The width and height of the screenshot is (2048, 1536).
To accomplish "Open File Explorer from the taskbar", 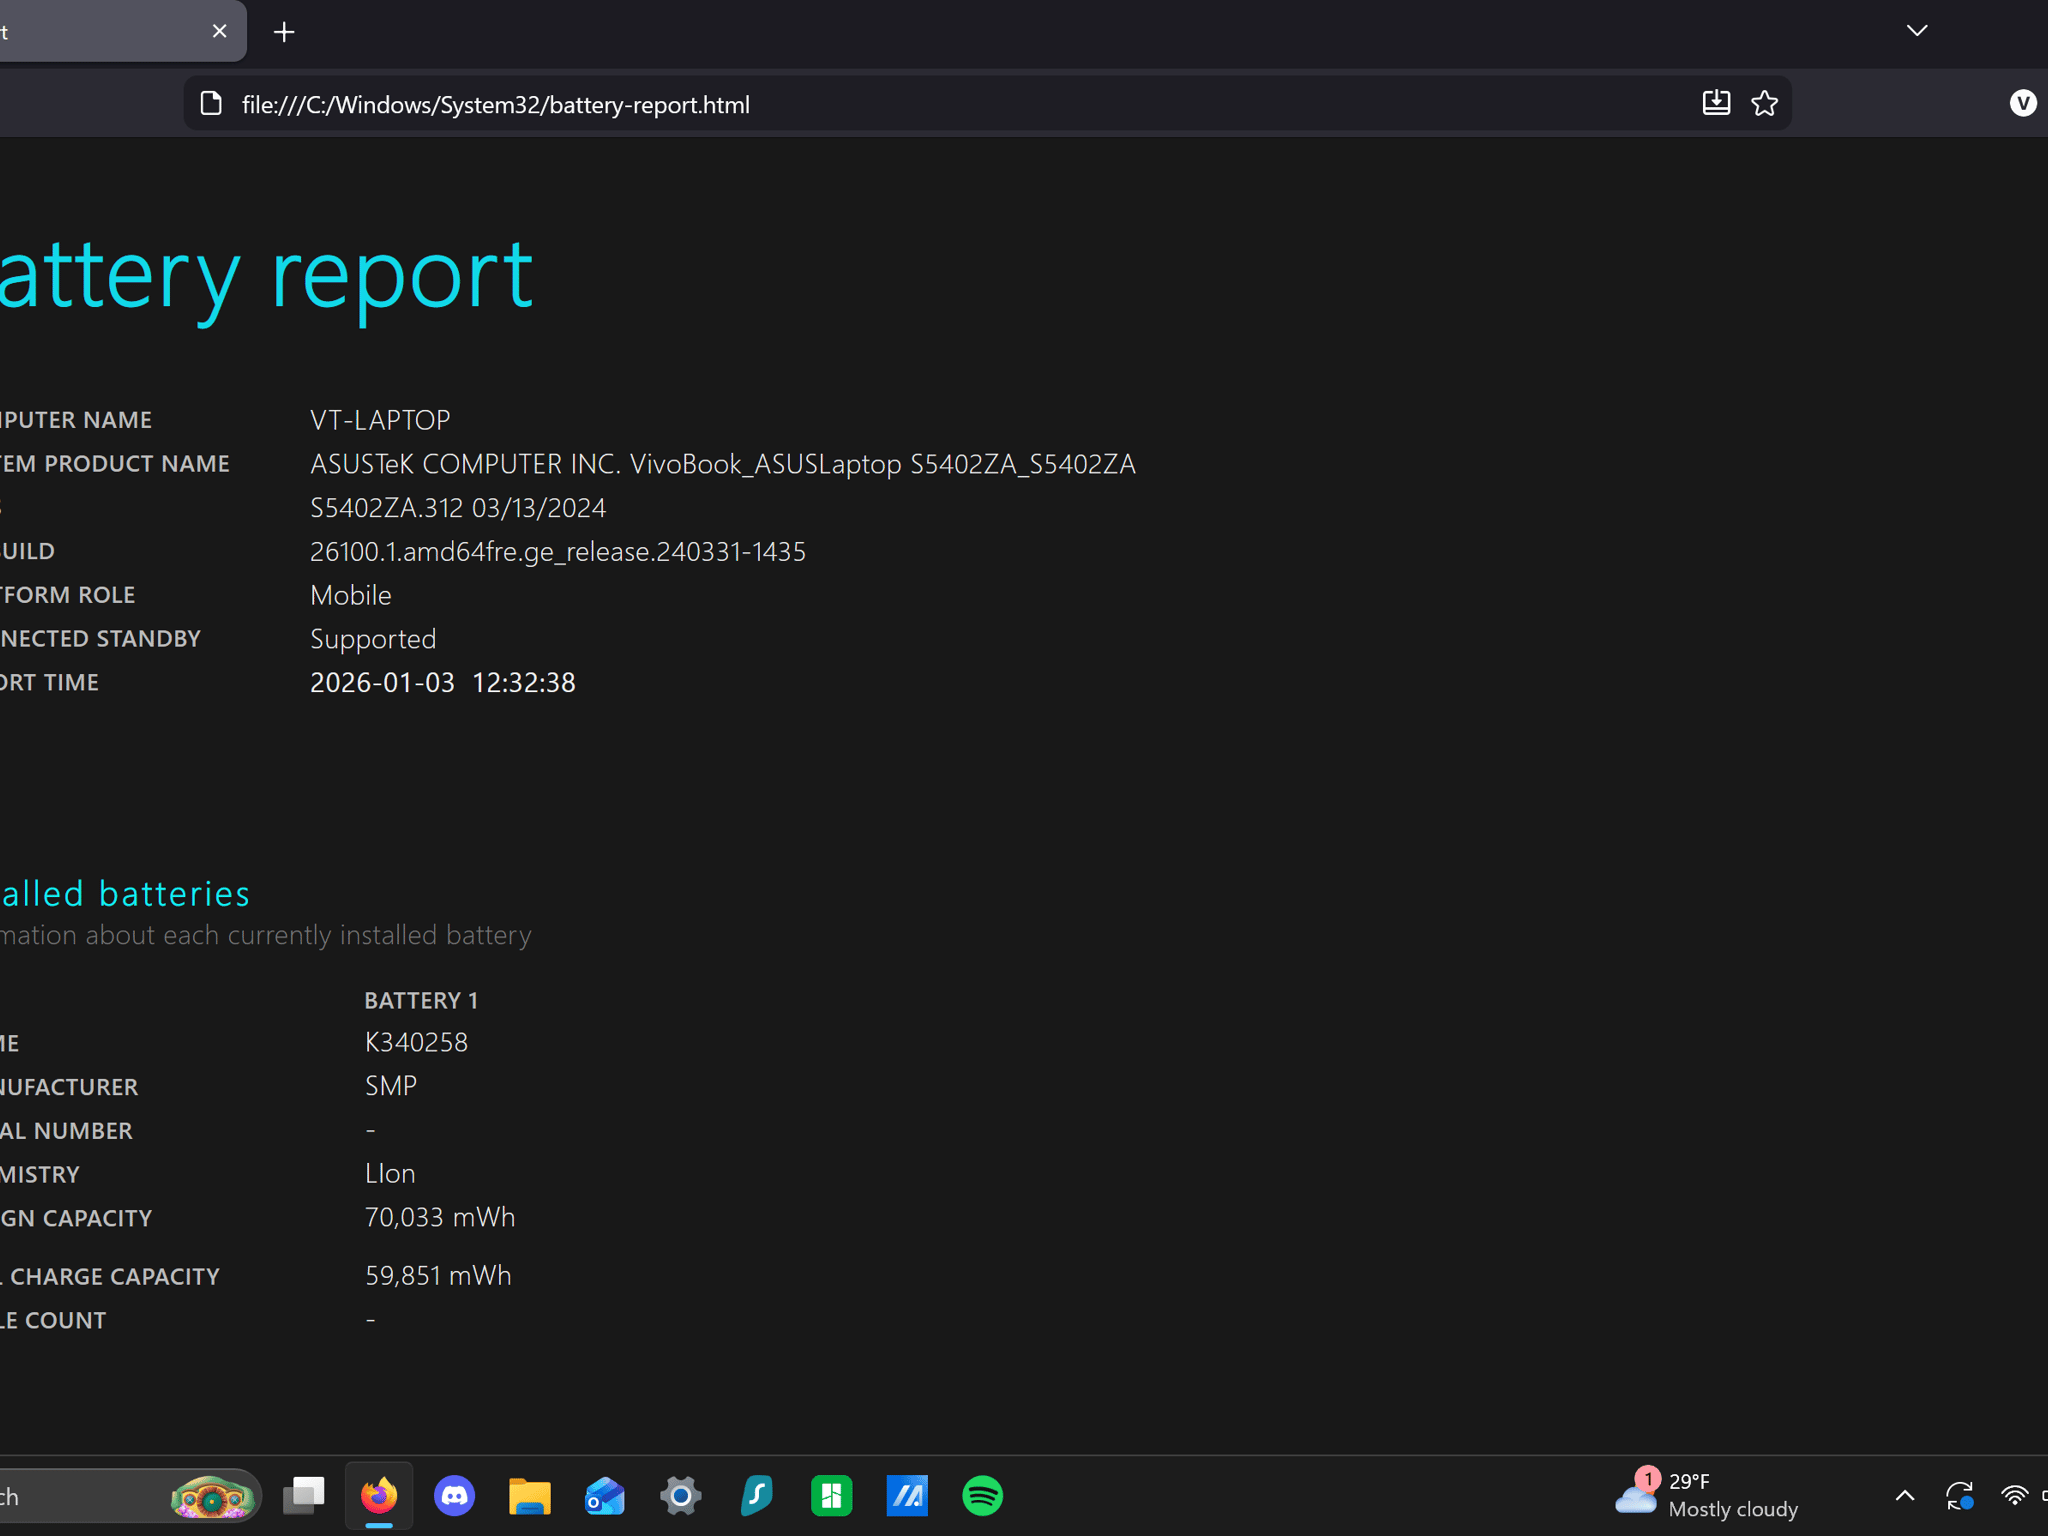I will [530, 1496].
